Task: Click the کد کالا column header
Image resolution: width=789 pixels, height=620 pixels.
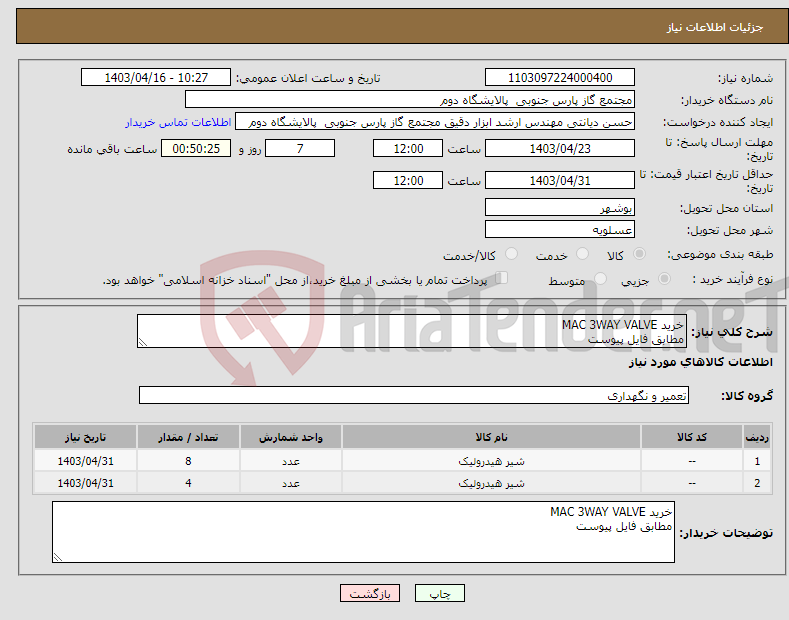Action: [692, 437]
